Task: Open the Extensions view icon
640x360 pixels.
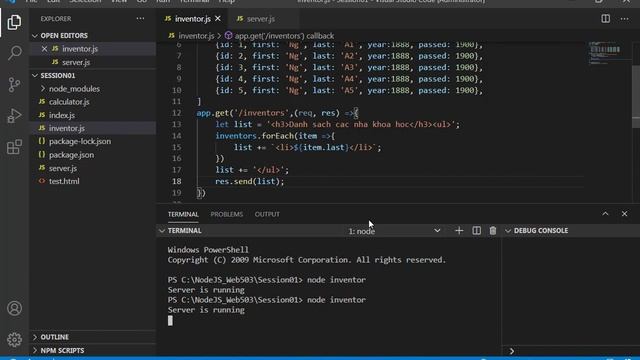Action: coord(14,147)
